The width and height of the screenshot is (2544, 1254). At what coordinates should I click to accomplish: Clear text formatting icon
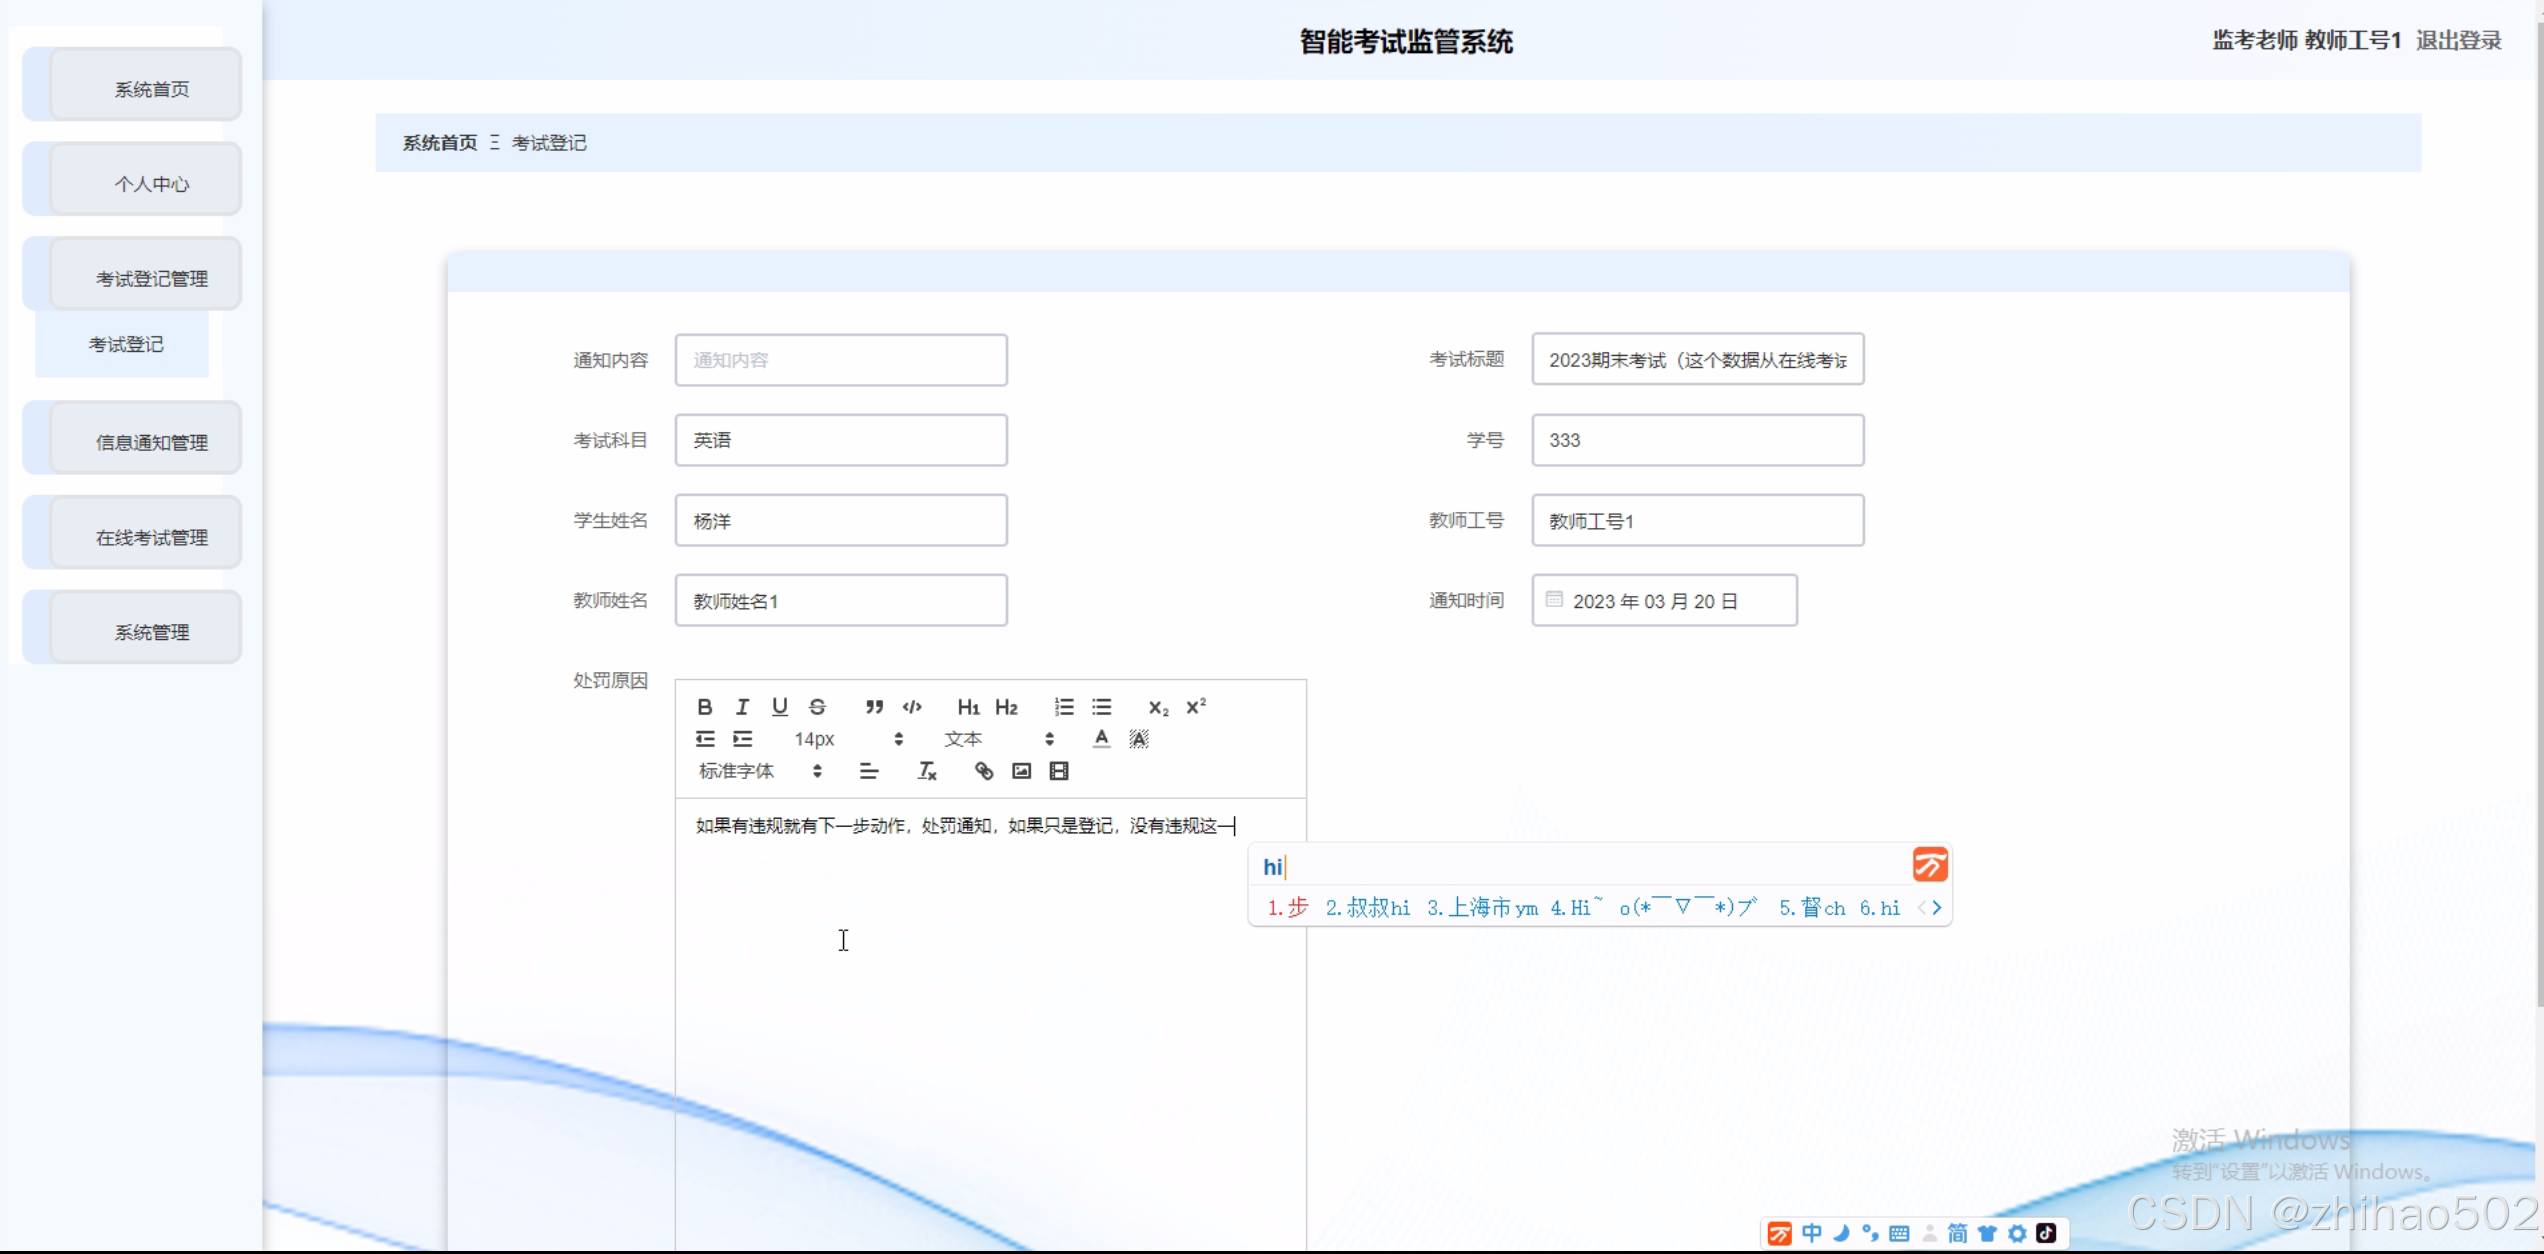tap(927, 771)
